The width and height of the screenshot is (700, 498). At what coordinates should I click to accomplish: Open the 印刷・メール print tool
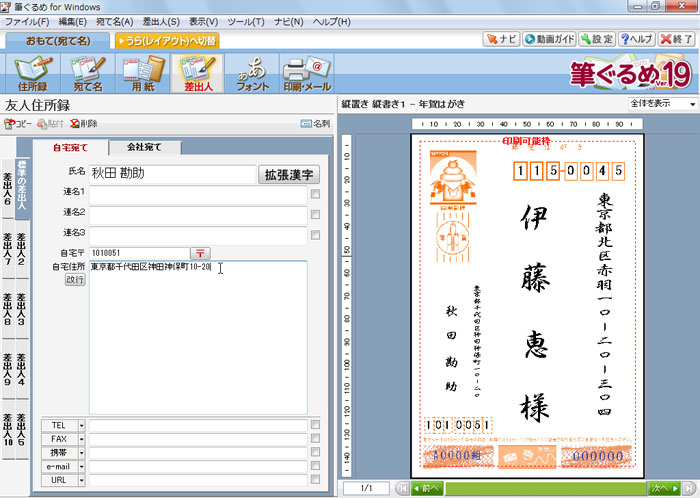(x=306, y=75)
